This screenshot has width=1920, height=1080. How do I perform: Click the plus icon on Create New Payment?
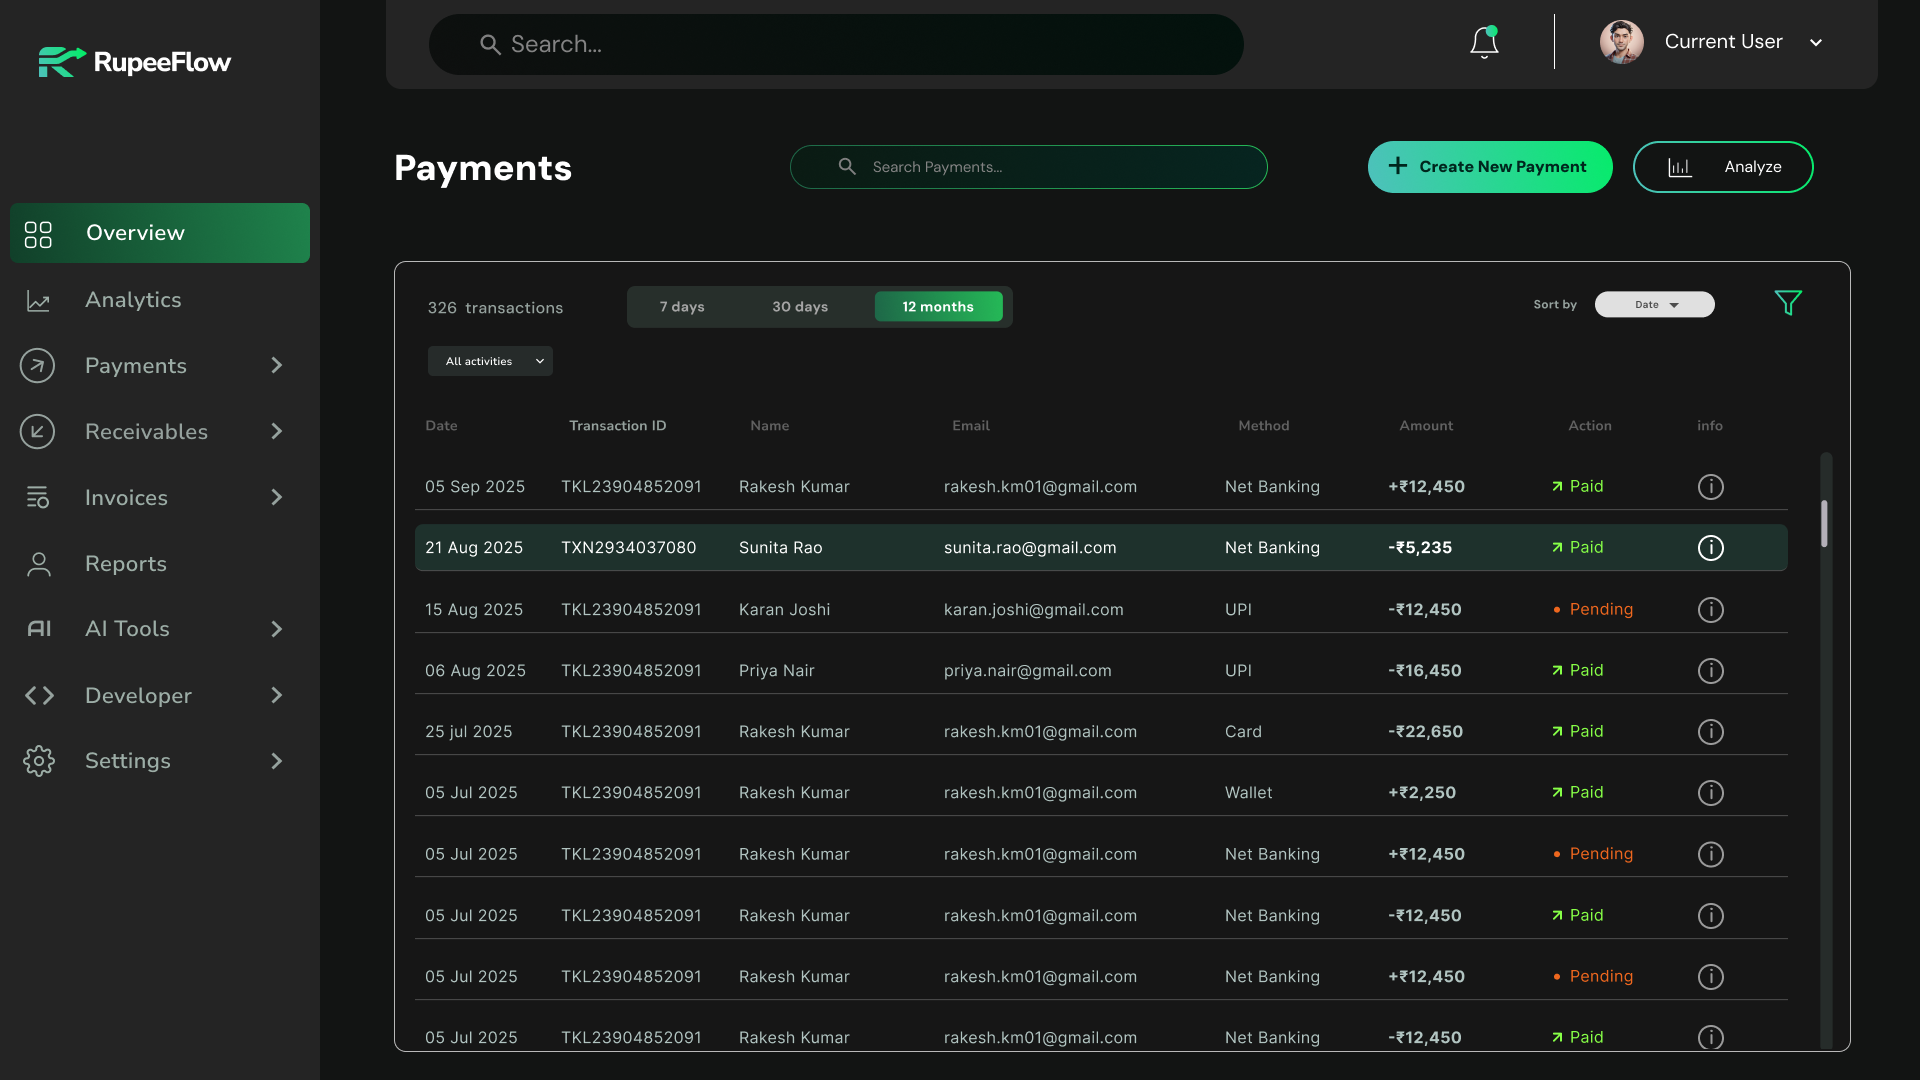(x=1398, y=166)
